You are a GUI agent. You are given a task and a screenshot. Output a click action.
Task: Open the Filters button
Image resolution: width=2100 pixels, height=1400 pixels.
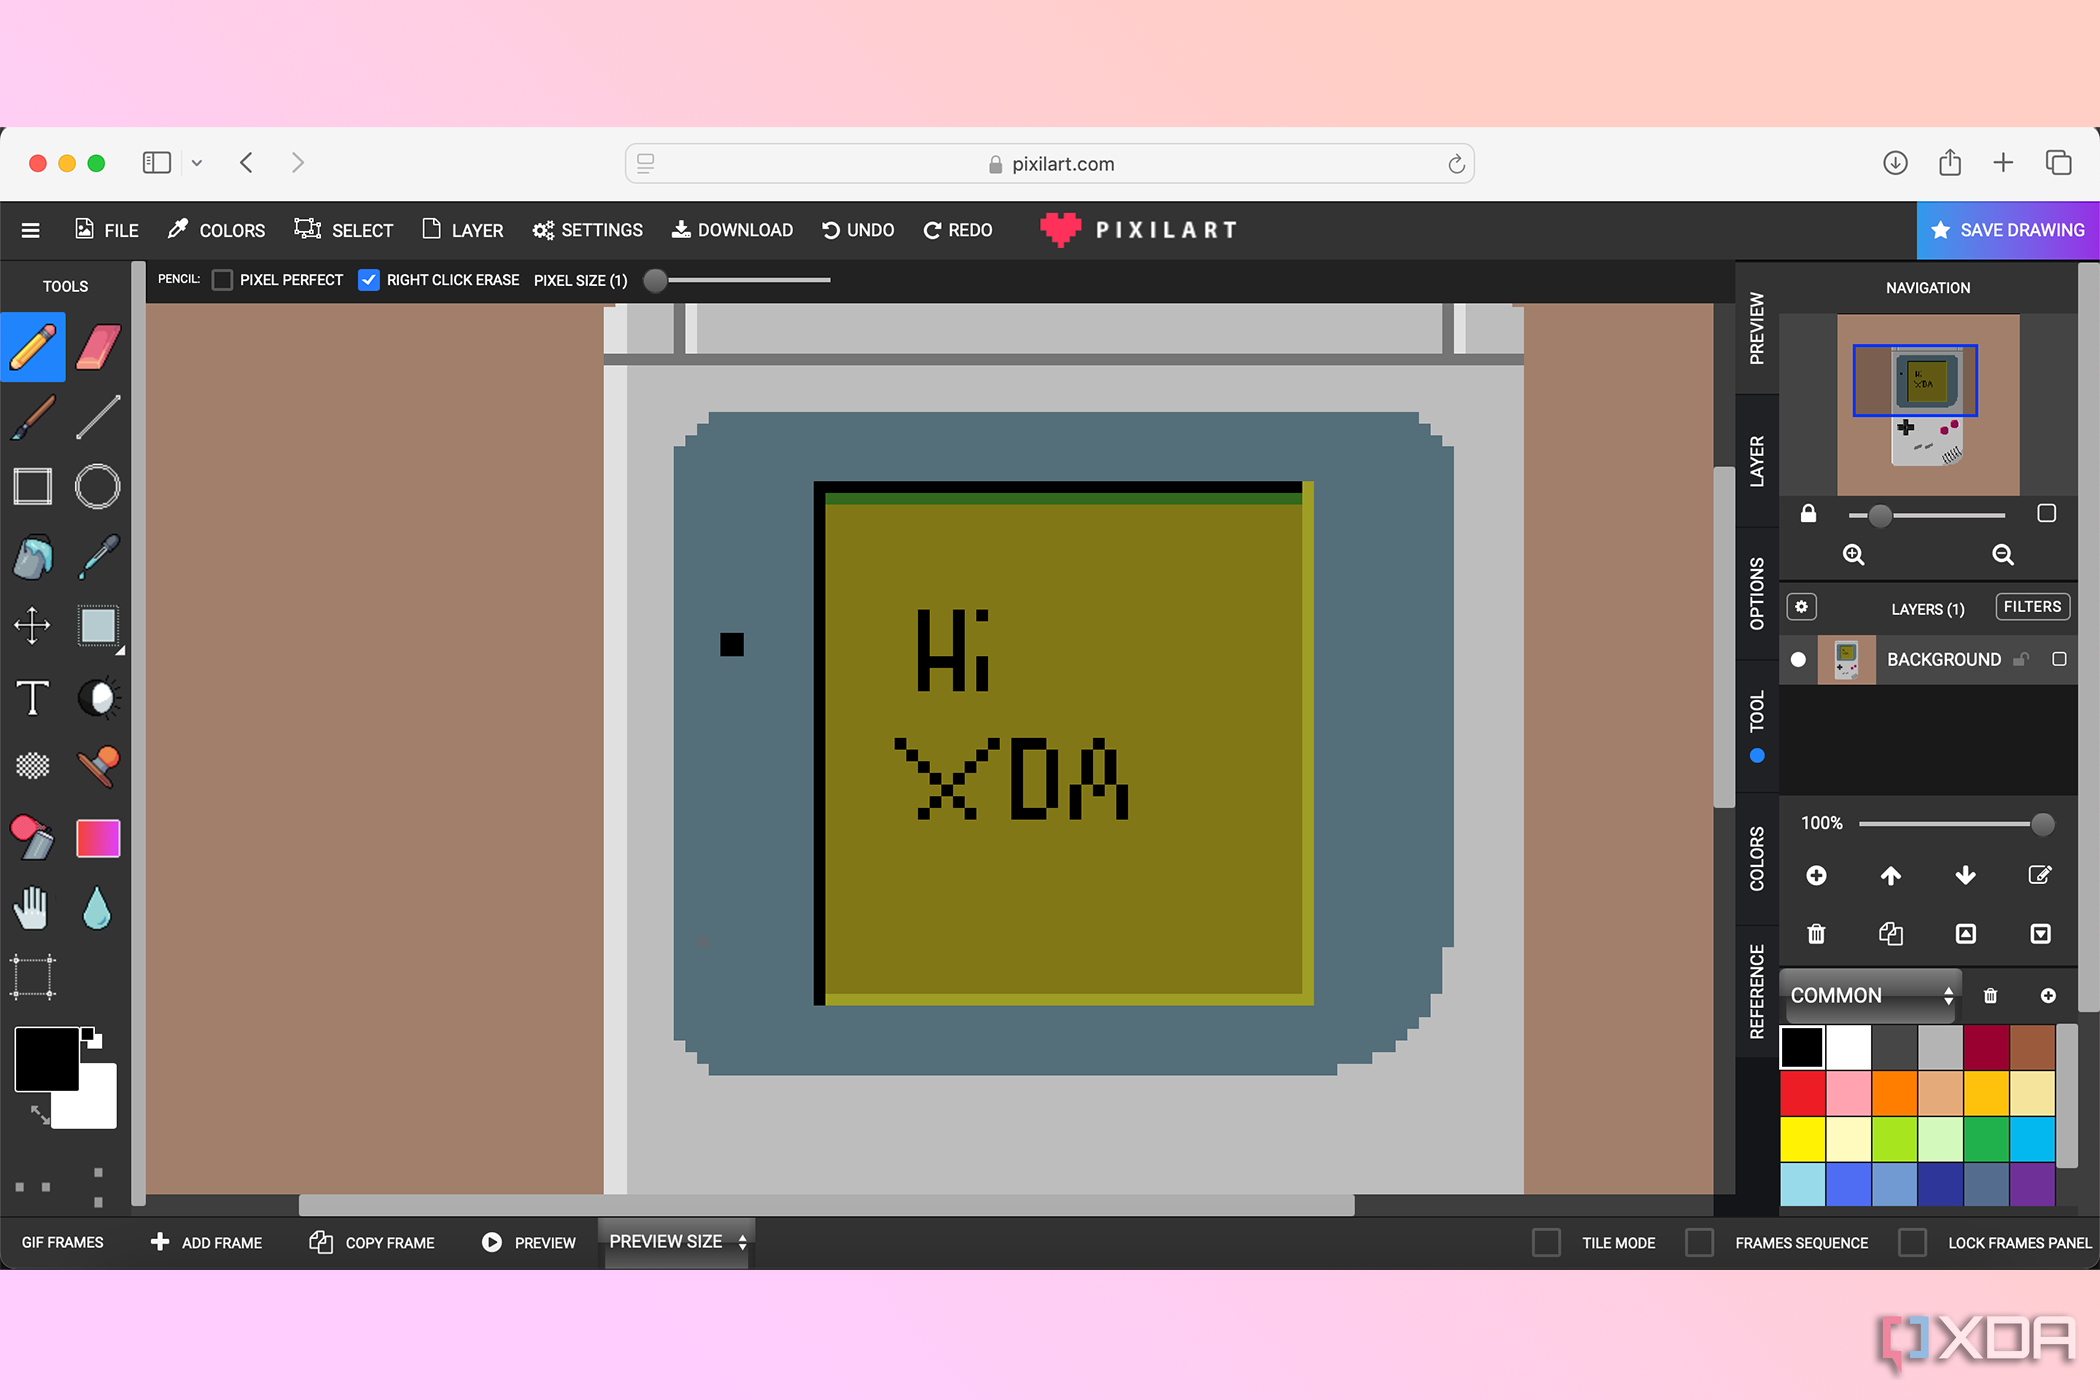click(2032, 607)
